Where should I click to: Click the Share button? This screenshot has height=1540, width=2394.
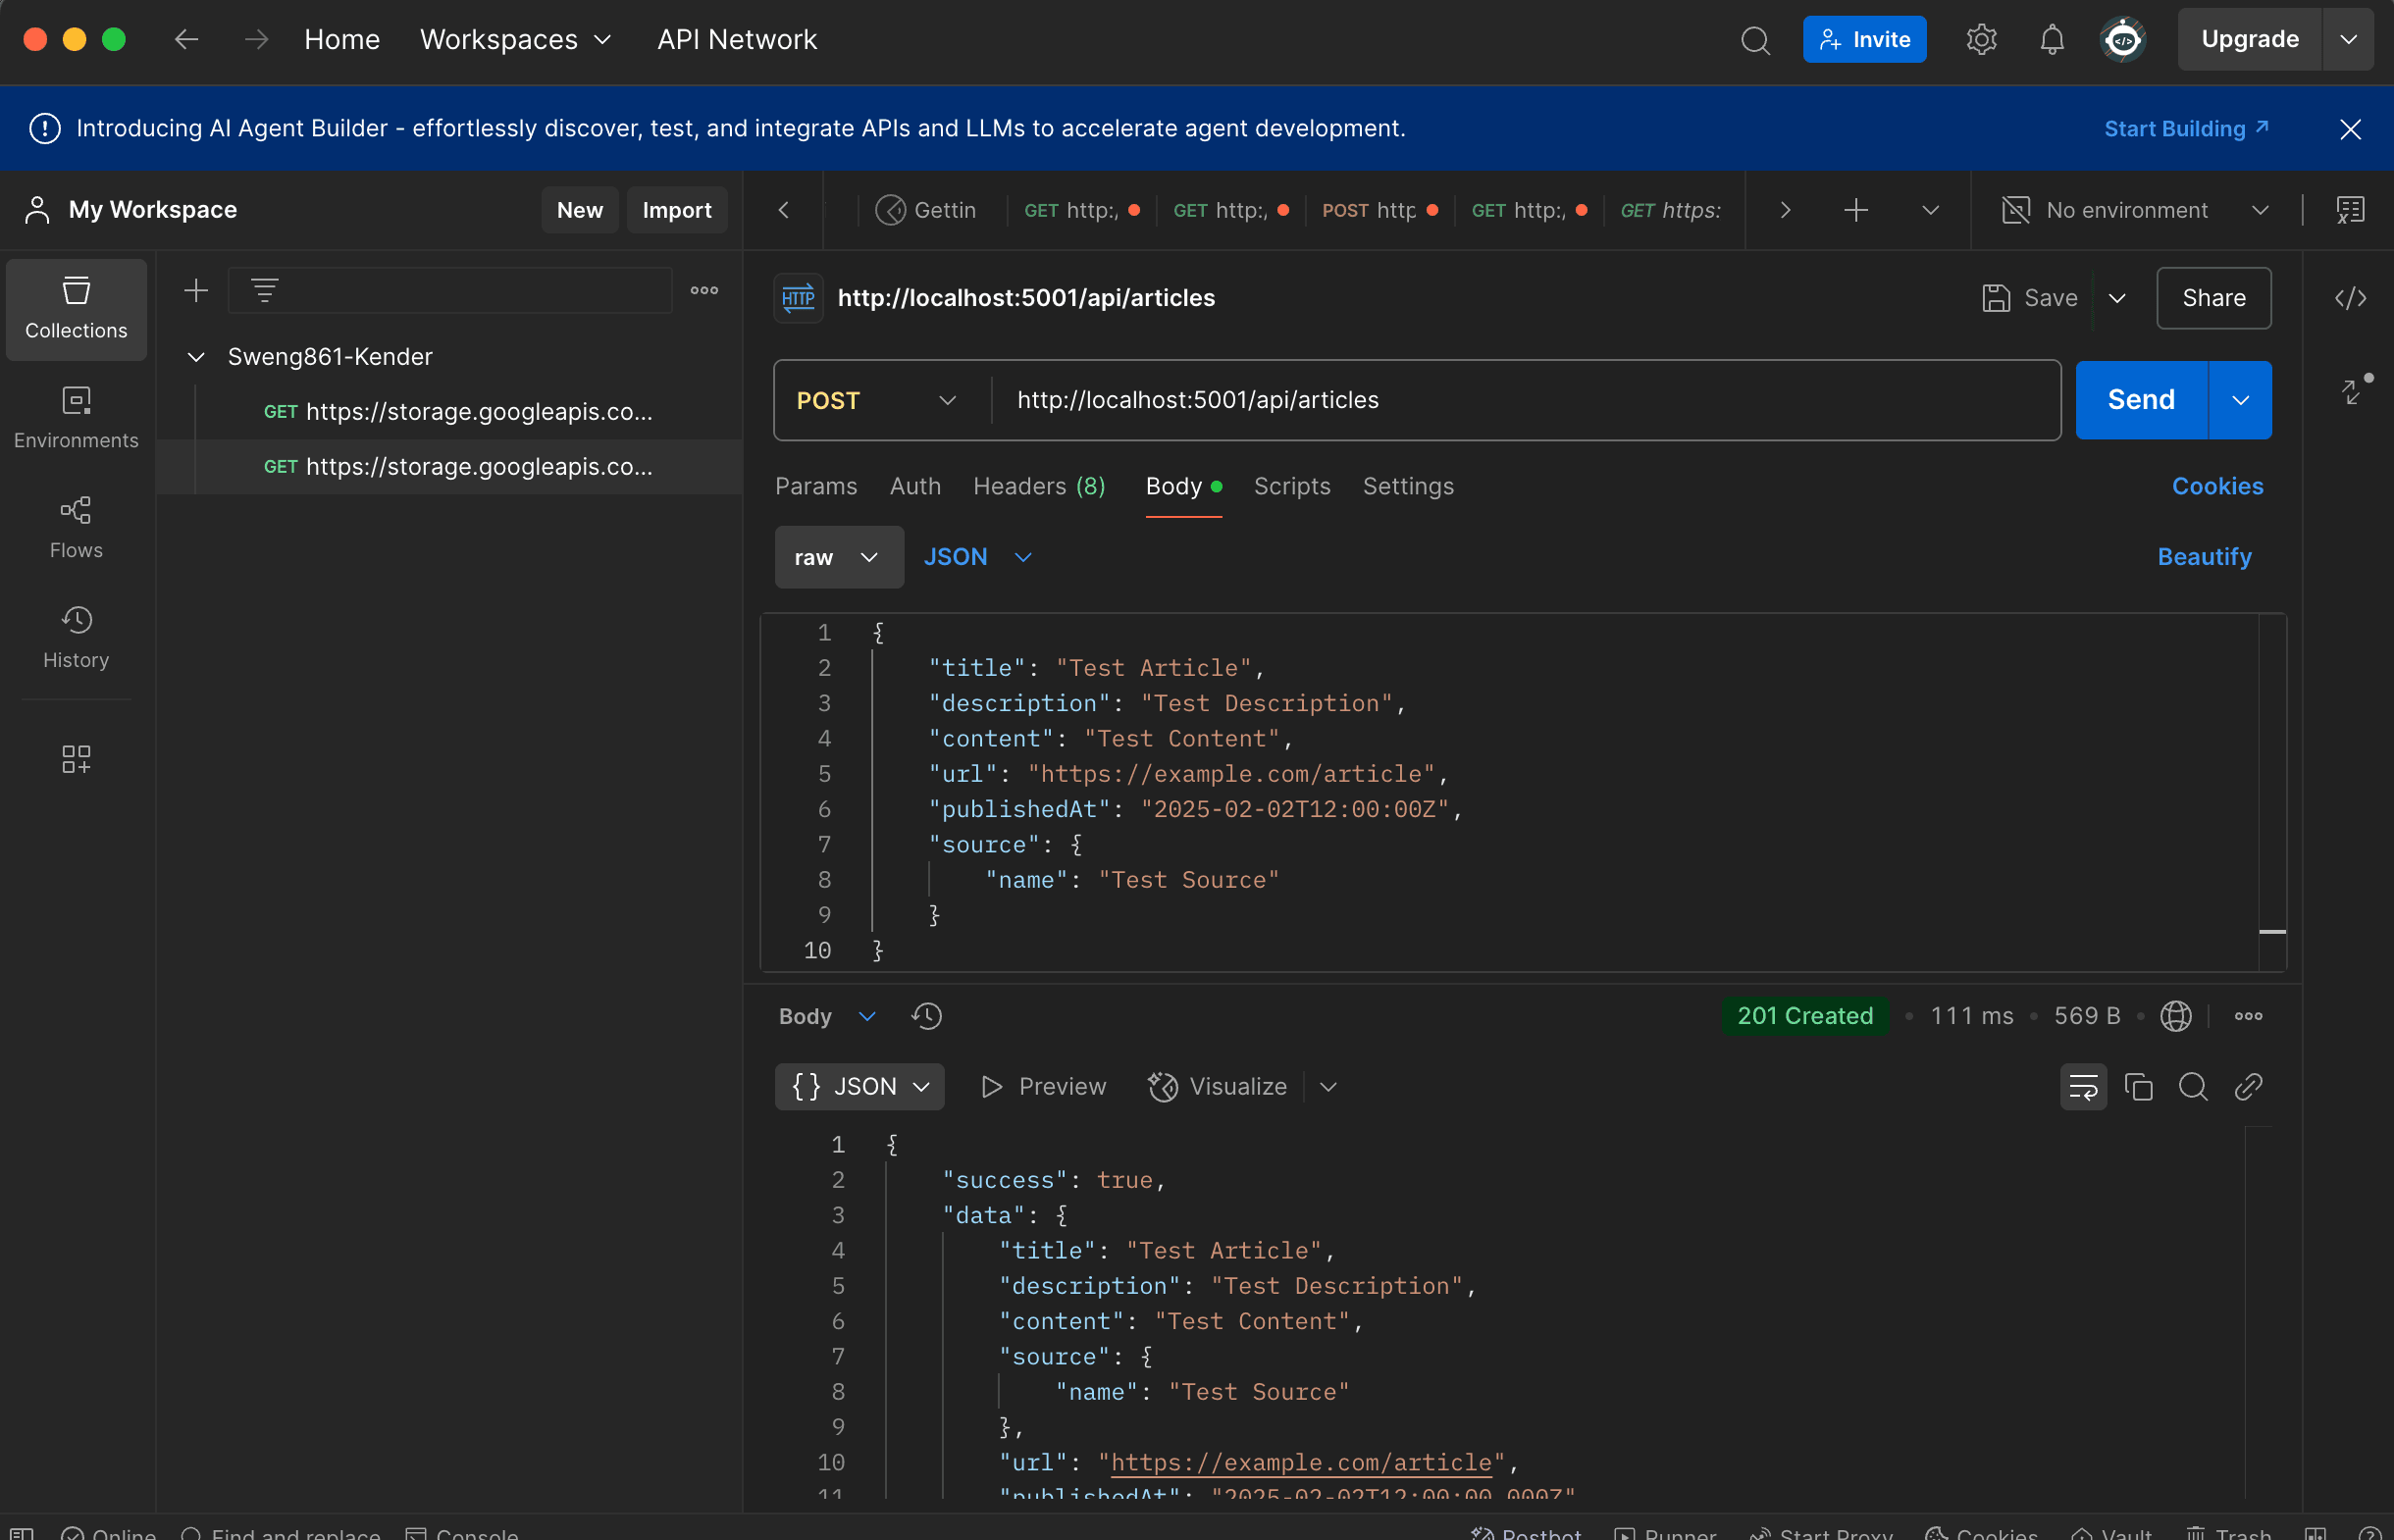2213,298
